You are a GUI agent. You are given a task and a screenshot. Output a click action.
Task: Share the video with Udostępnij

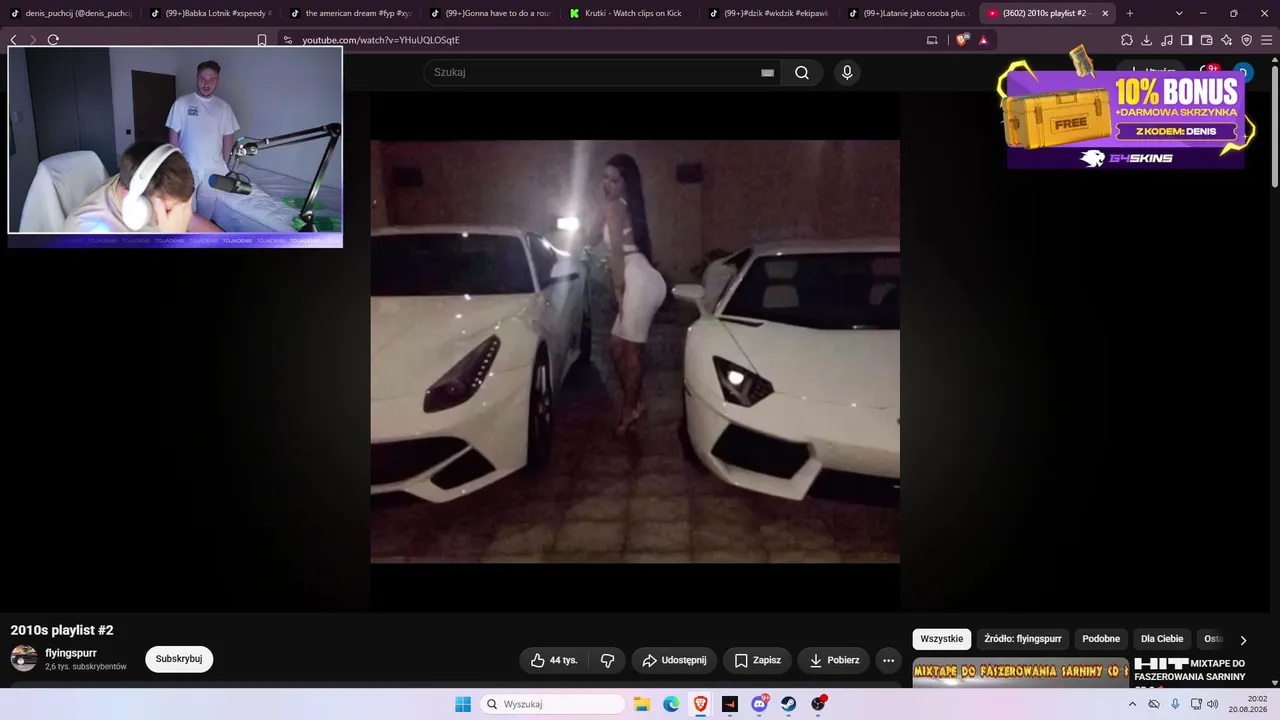tap(674, 660)
